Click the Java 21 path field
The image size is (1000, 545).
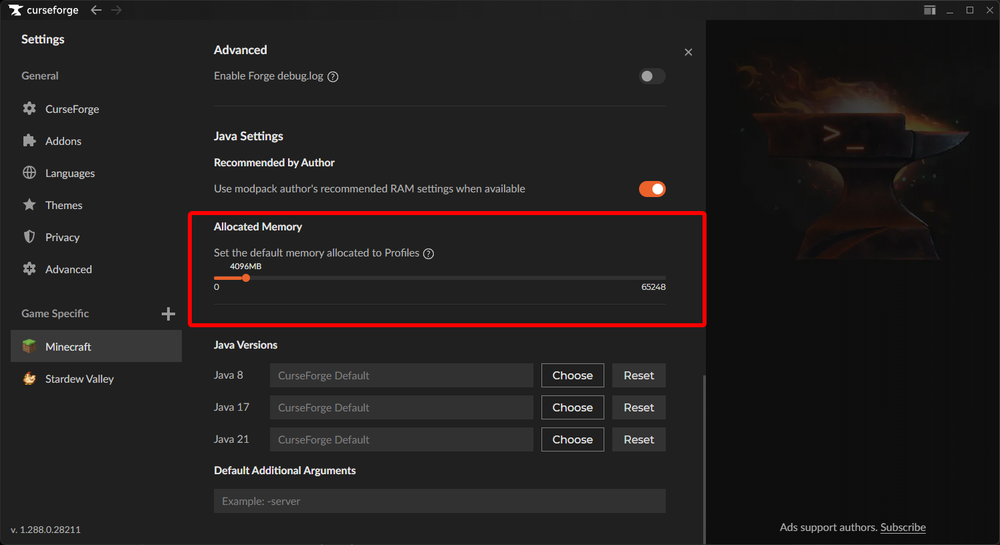[401, 439]
